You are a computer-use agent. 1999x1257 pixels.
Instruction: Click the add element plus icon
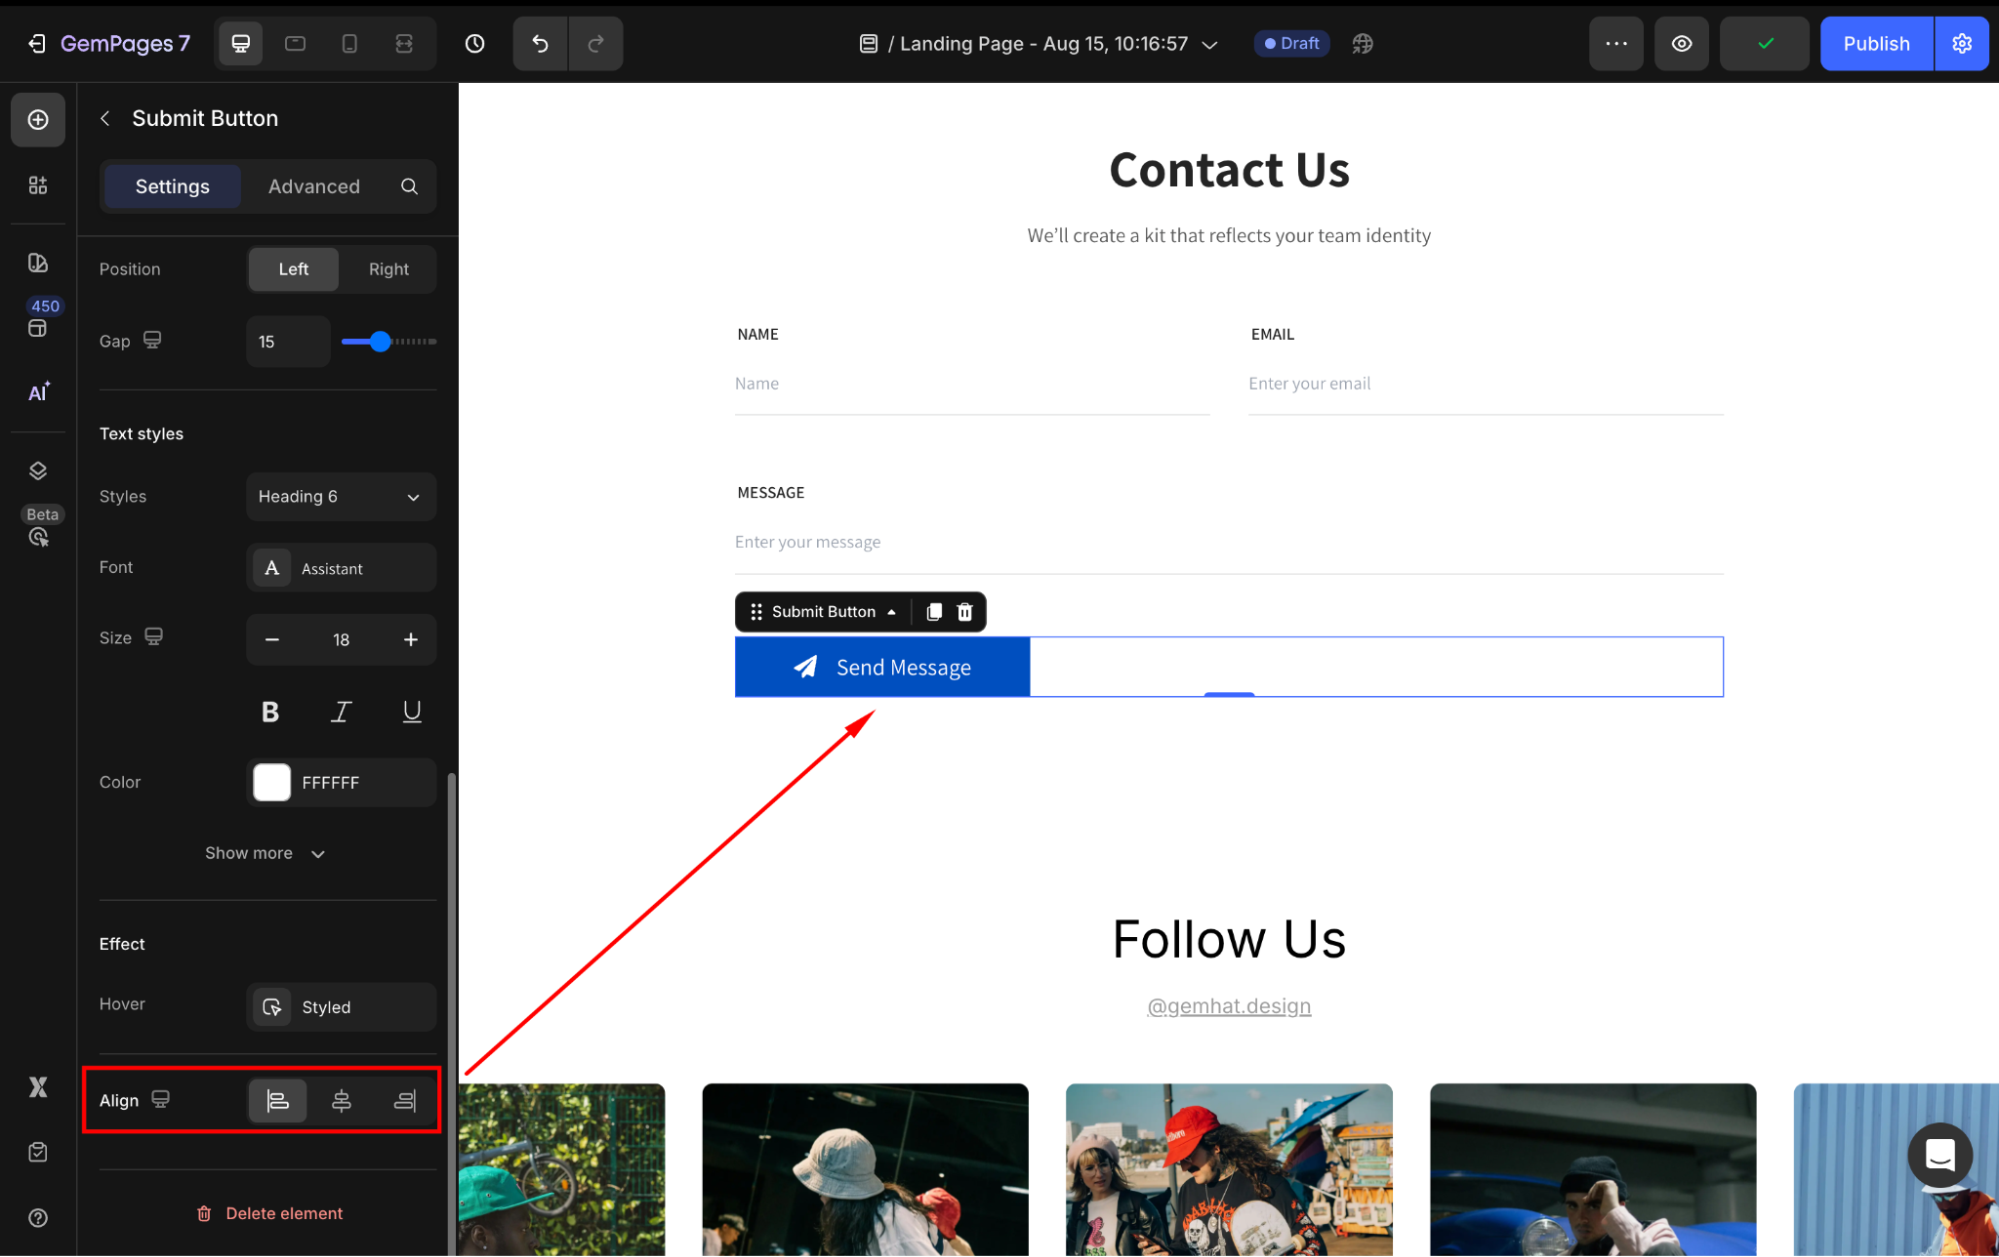[38, 120]
